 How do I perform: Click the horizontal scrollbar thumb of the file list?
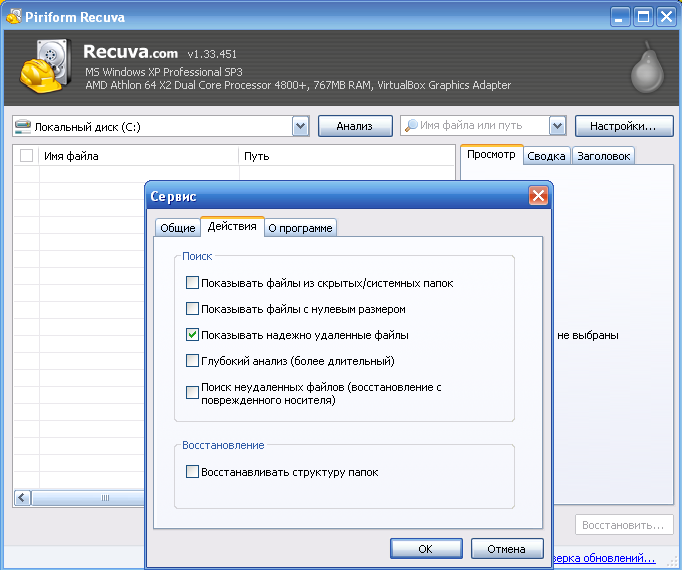[x=89, y=498]
